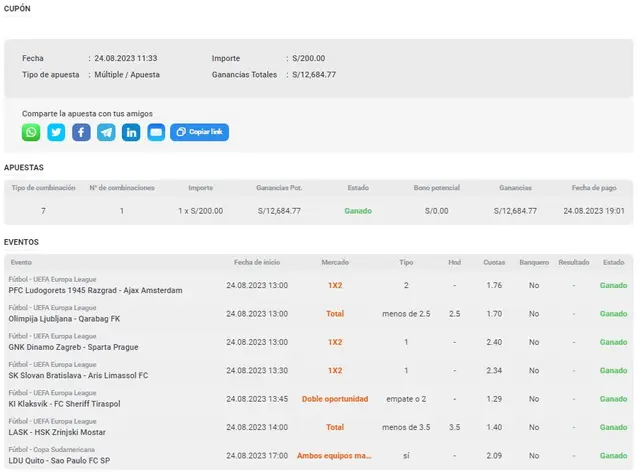Screen dimensions: 640x474
Task: Share the bet on Twitter
Action: (x=56, y=132)
